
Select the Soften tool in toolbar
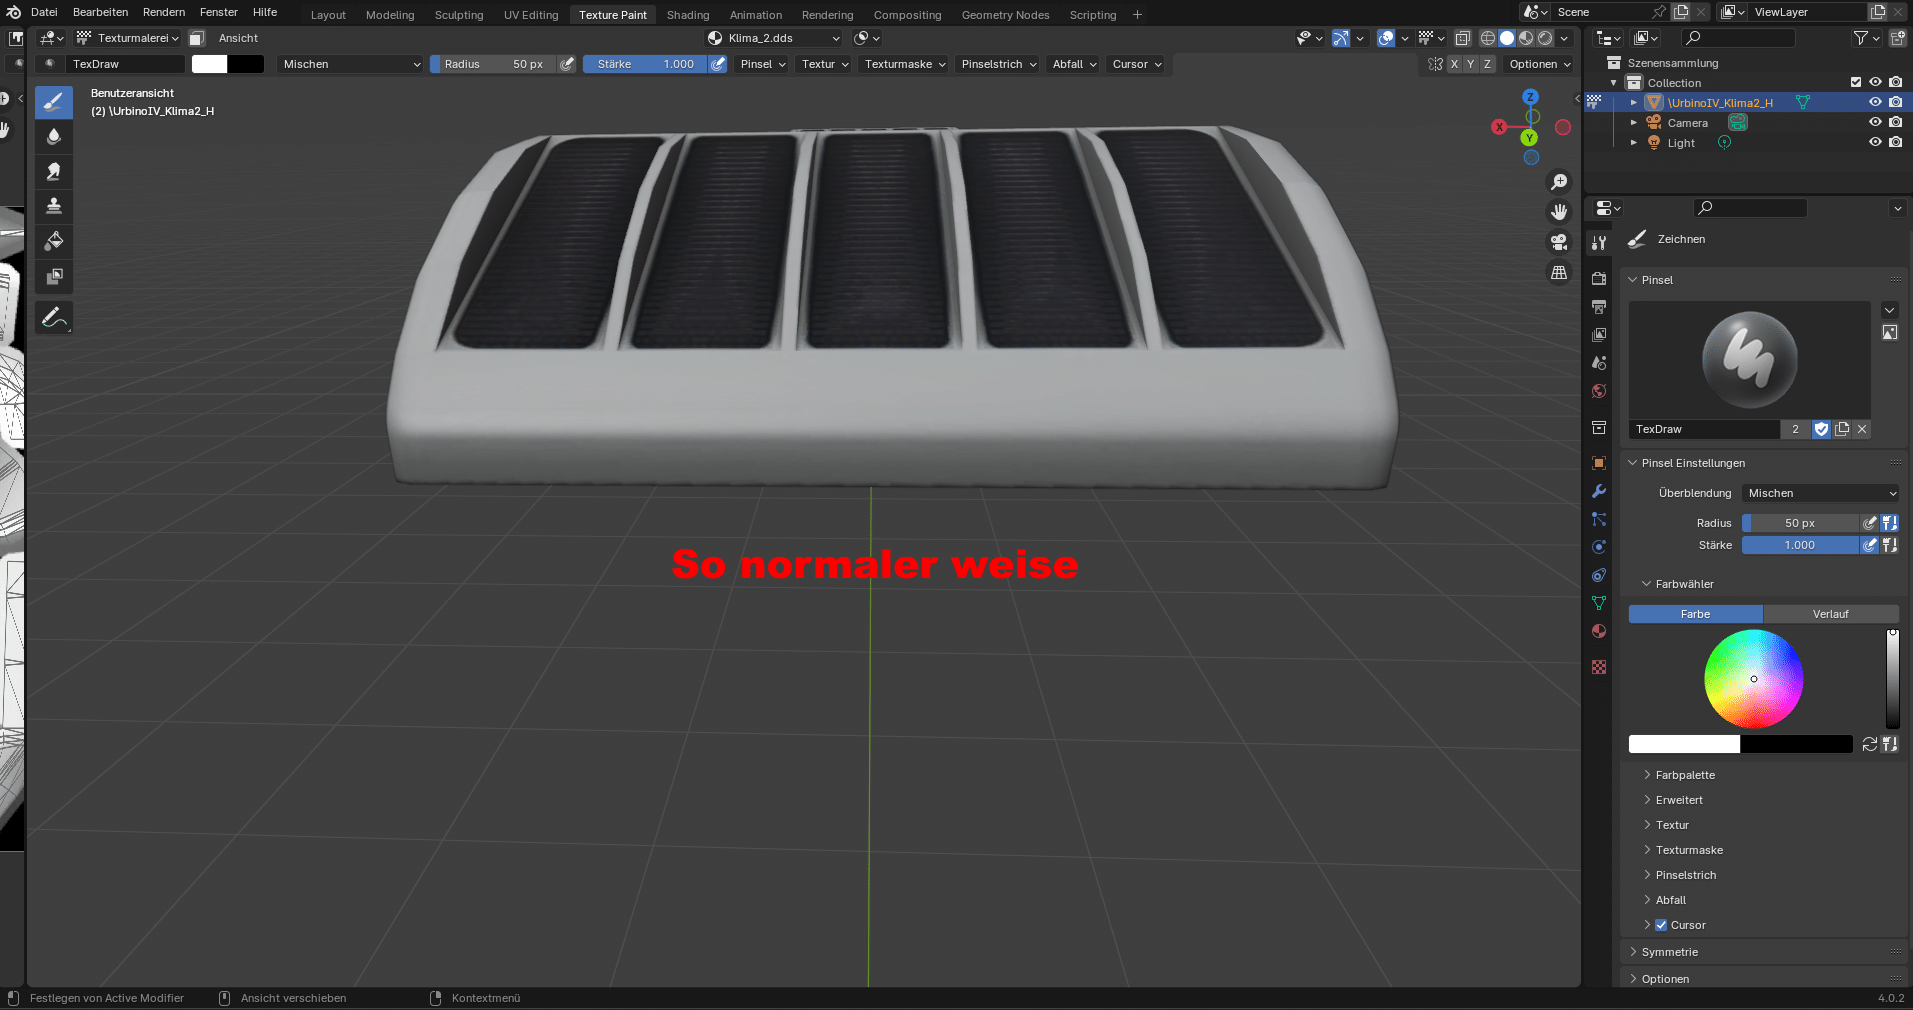pyautogui.click(x=54, y=137)
